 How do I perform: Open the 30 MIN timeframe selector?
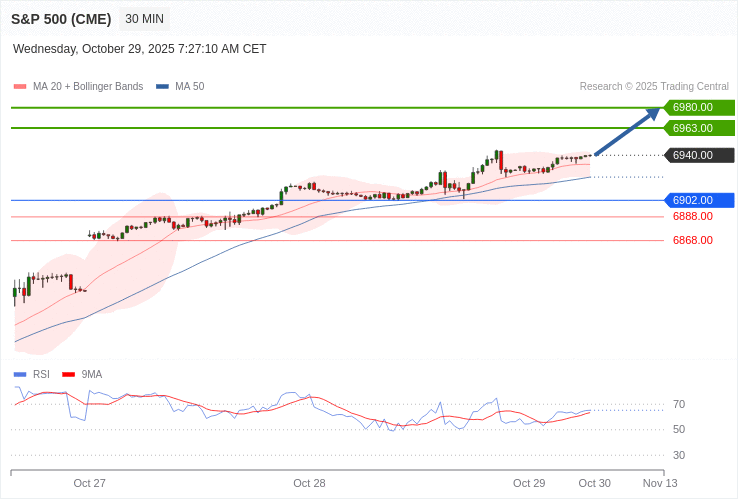point(144,19)
